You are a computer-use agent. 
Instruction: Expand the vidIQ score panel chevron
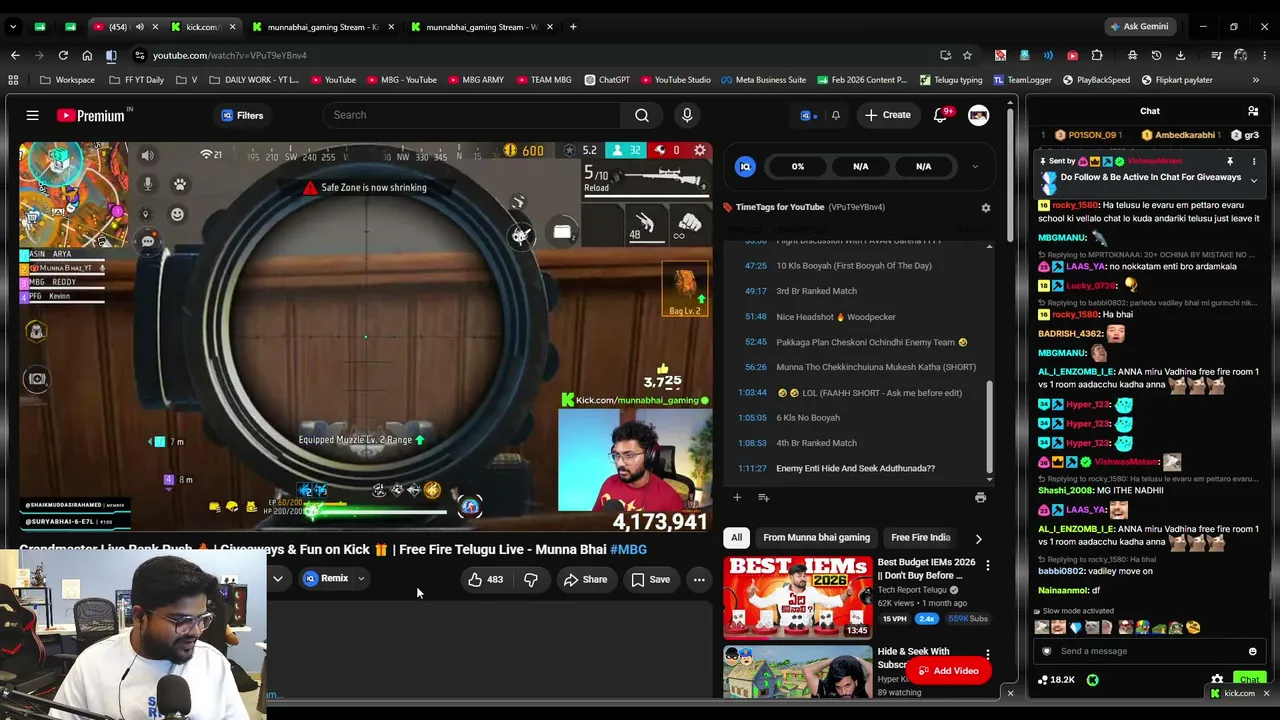975,167
